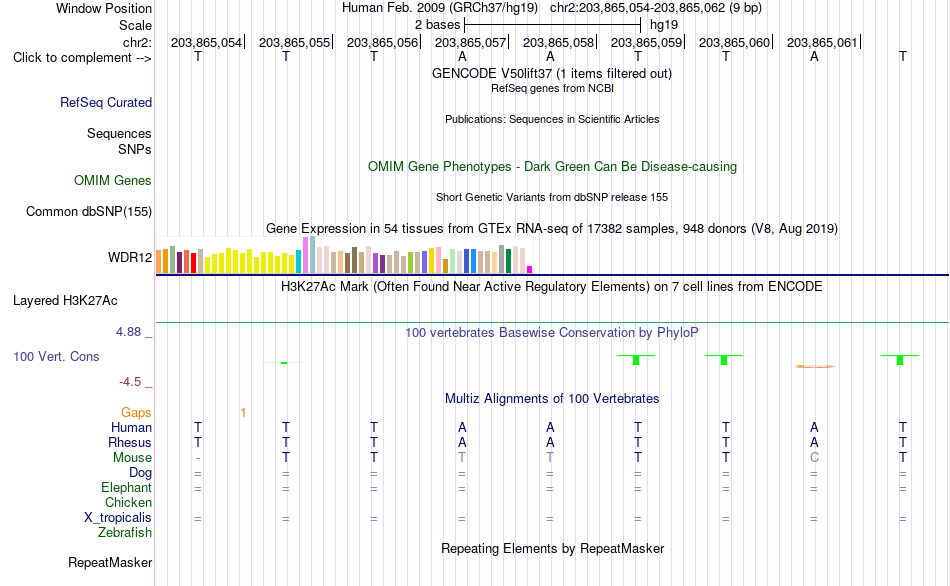Click the 'hg19' scale label

pyautogui.click(x=664, y=25)
